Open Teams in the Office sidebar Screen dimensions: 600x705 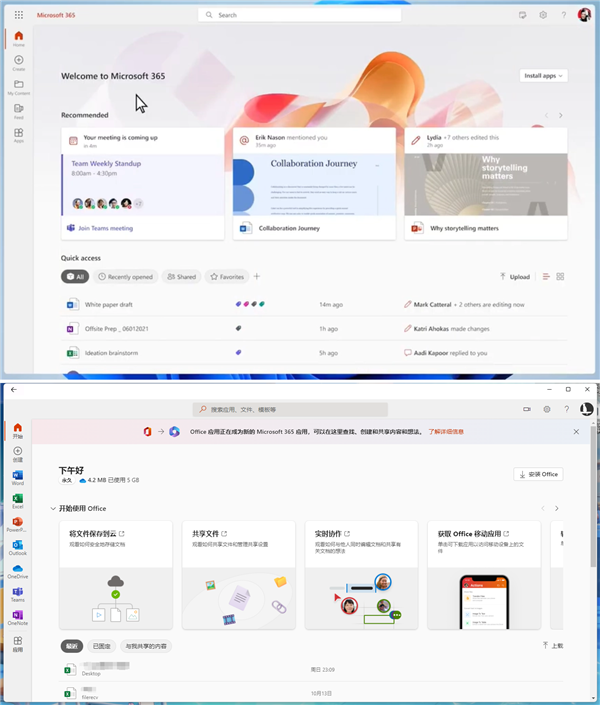[18, 594]
